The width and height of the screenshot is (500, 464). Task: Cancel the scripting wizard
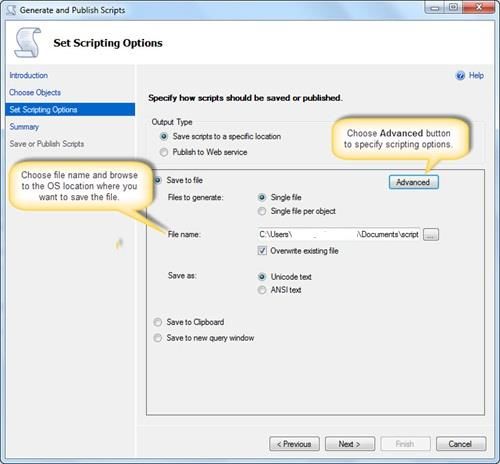(x=461, y=444)
